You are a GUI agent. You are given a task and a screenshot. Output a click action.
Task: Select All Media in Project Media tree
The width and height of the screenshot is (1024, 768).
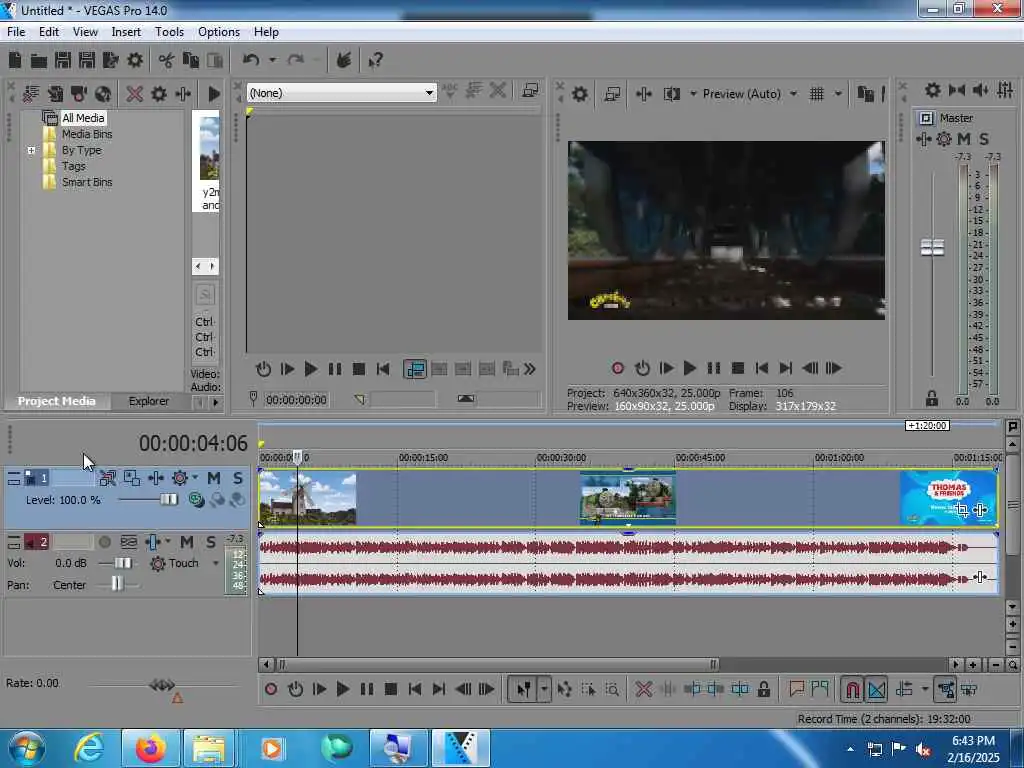(83, 118)
